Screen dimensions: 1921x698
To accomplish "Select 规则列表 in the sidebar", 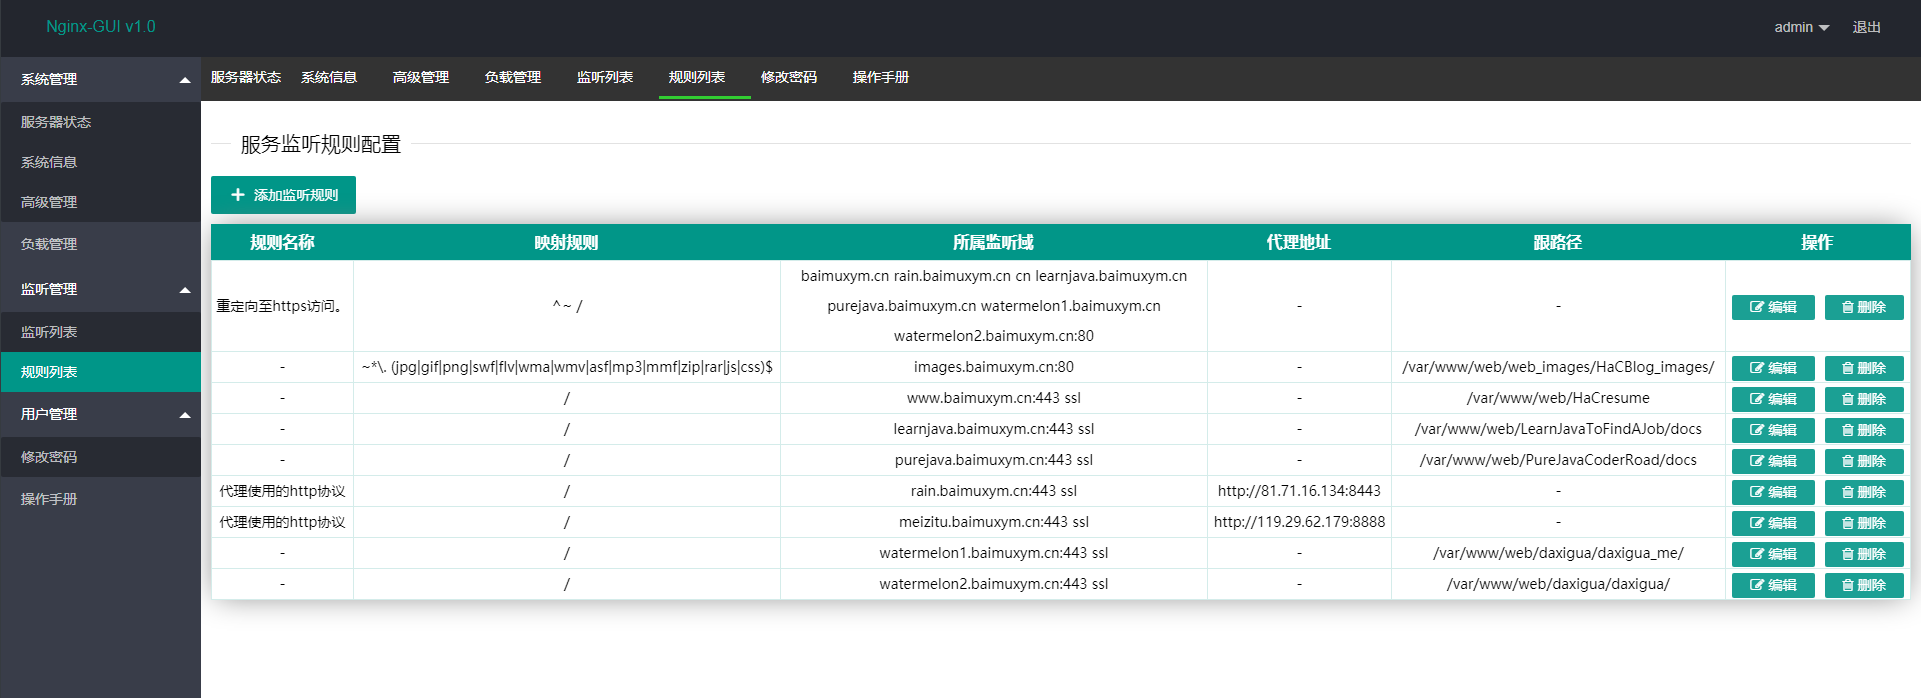I will [x=100, y=372].
